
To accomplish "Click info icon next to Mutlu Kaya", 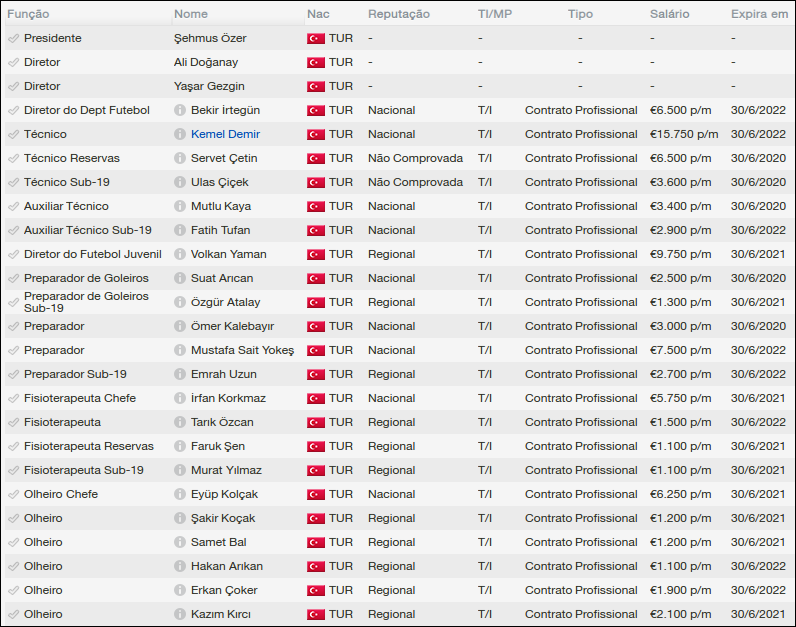I will pos(180,206).
